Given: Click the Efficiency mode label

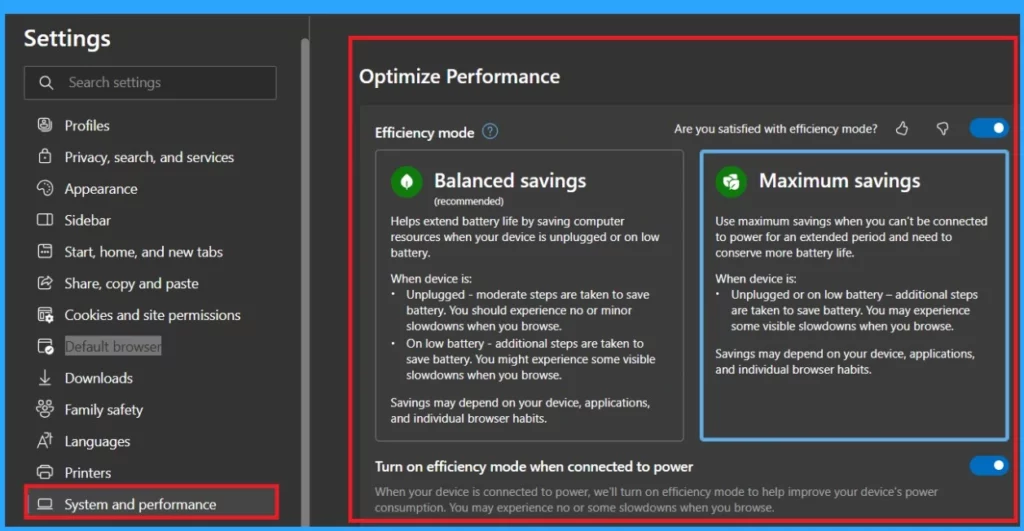Looking at the screenshot, I should [424, 133].
